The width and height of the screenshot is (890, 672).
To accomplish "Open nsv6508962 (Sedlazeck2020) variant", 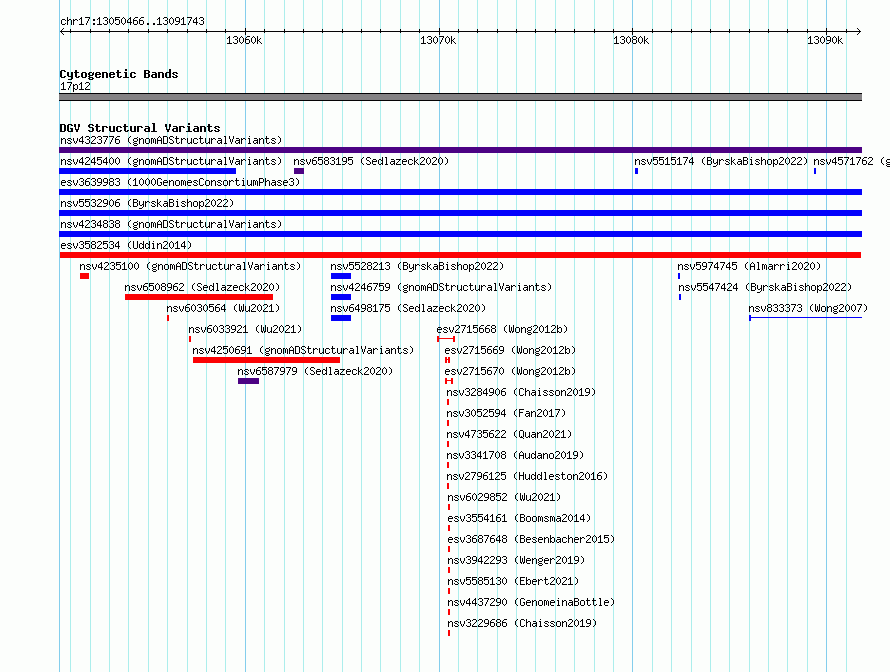I will 202,287.
